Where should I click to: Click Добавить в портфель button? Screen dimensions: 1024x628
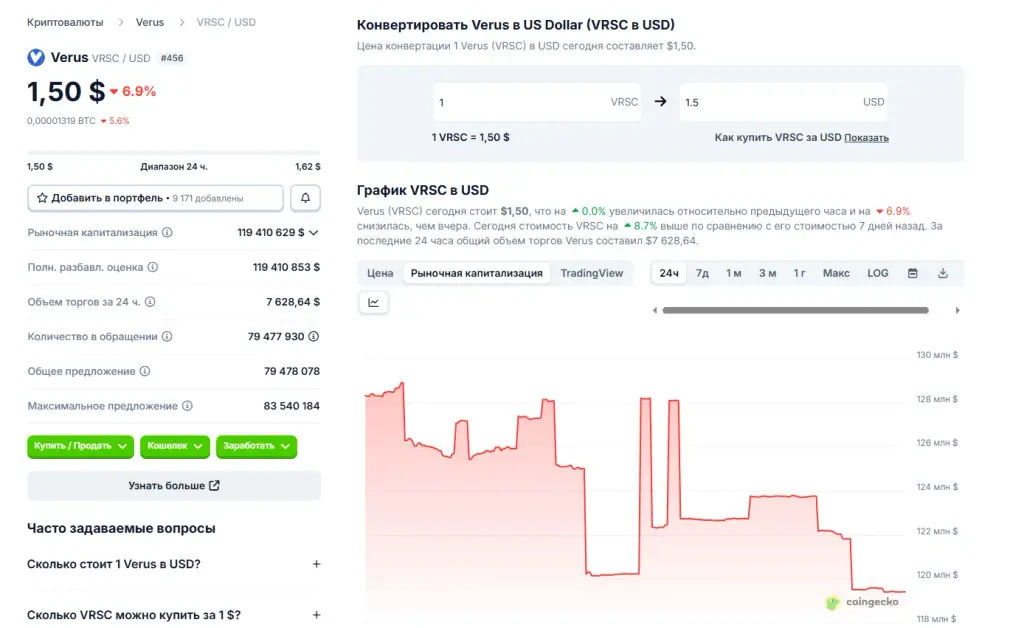tap(155, 198)
